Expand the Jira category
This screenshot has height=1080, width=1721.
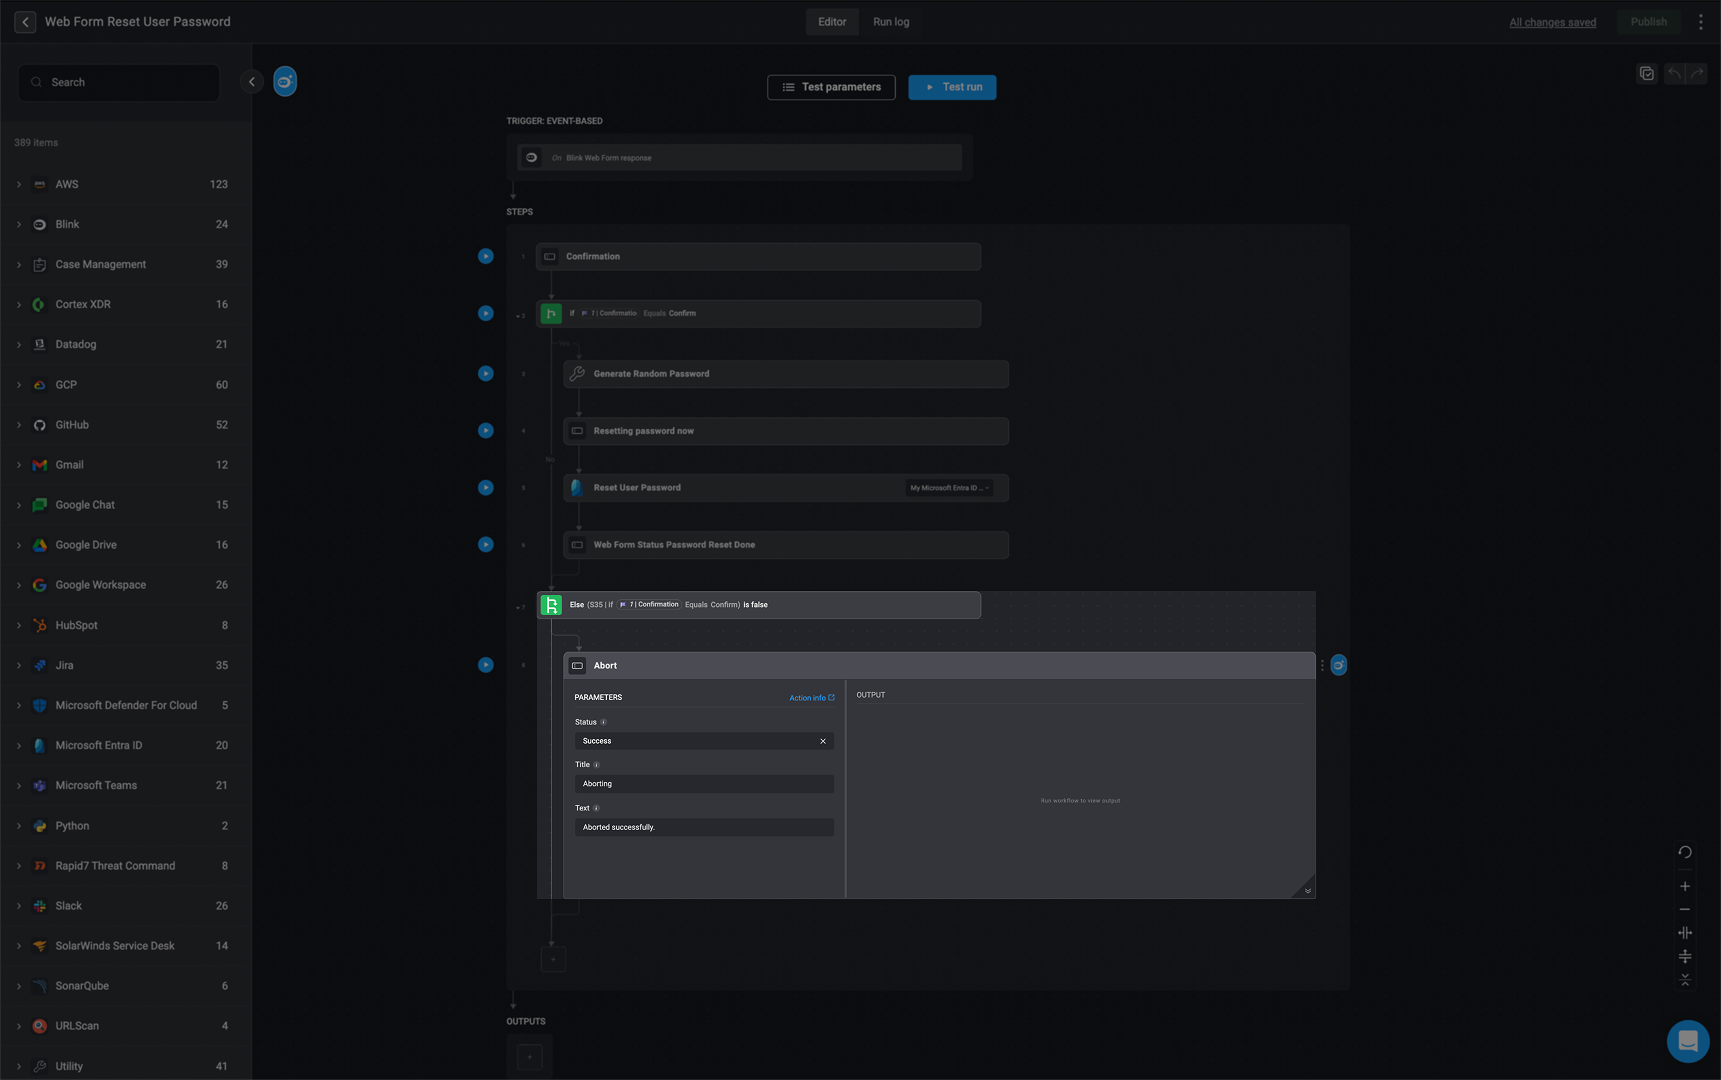(x=19, y=665)
